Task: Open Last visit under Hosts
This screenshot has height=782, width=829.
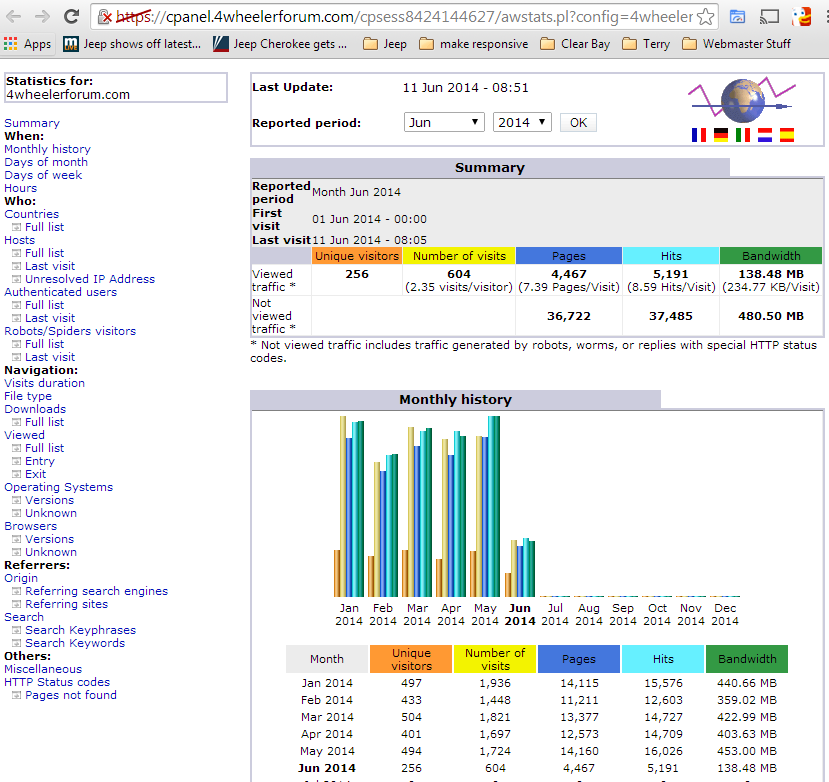Action: 50,266
